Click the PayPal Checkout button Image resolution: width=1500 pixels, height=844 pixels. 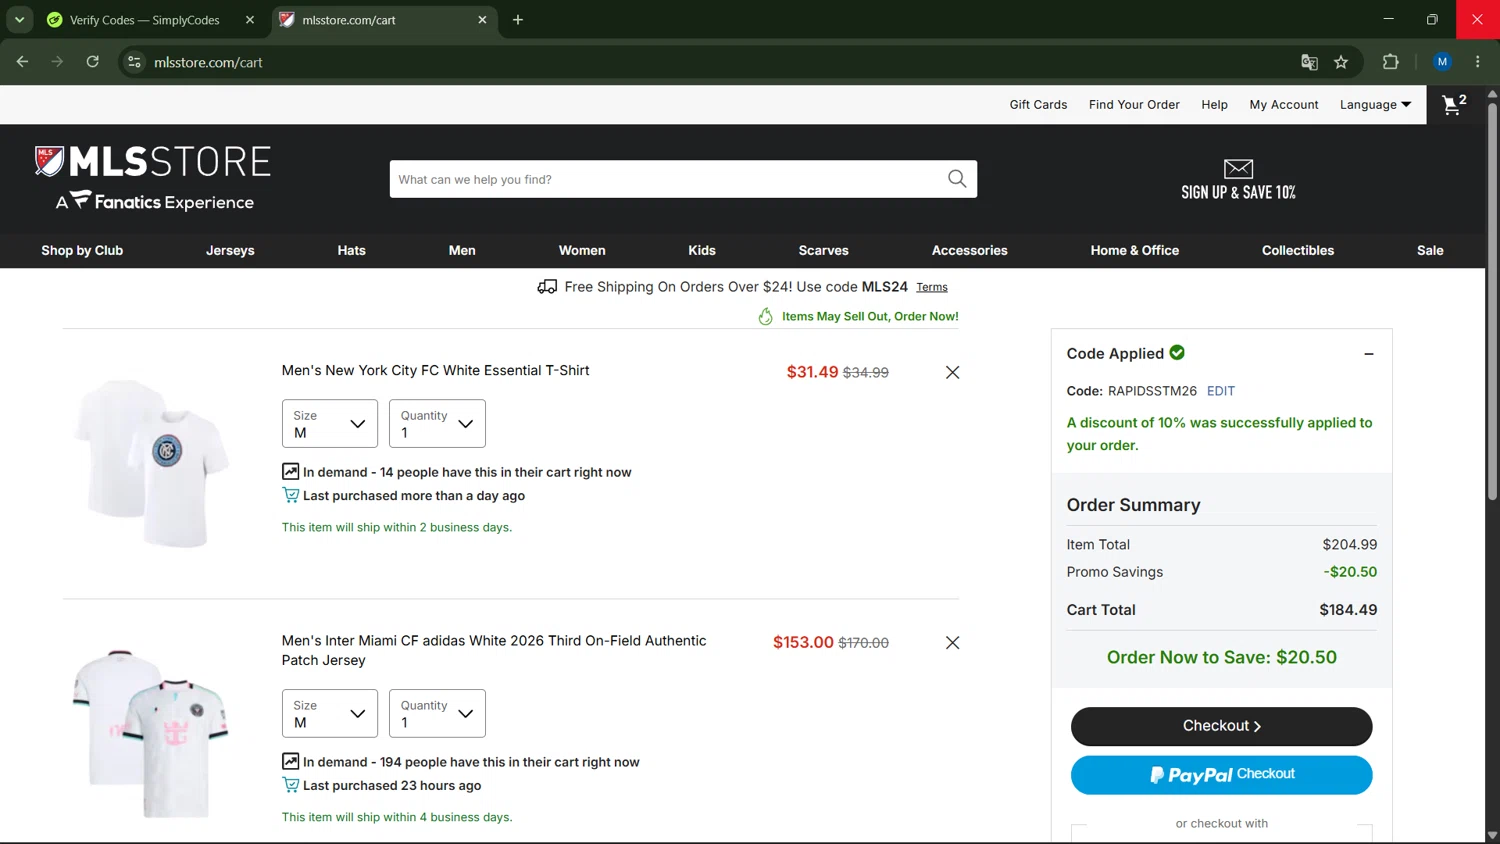[x=1221, y=775]
